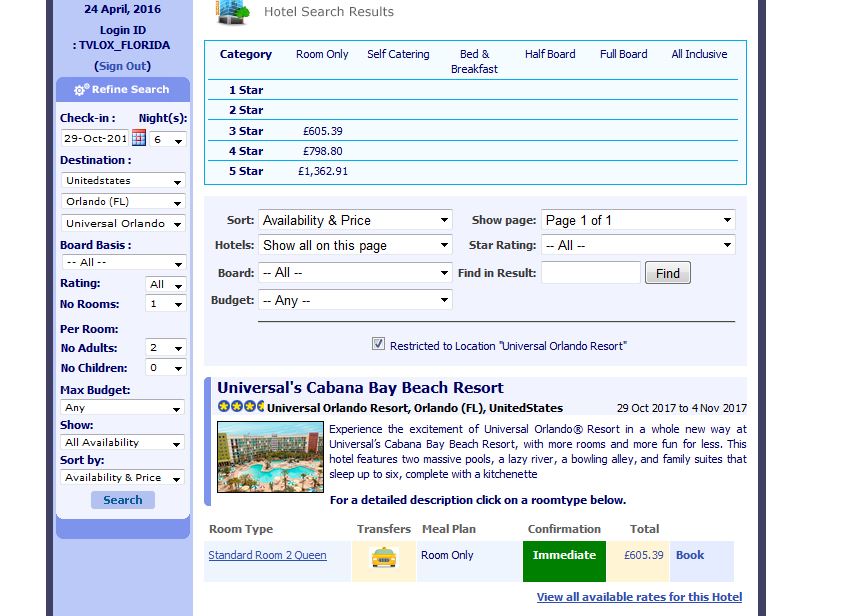
Task: Click the Full Board column header
Action: click(624, 54)
